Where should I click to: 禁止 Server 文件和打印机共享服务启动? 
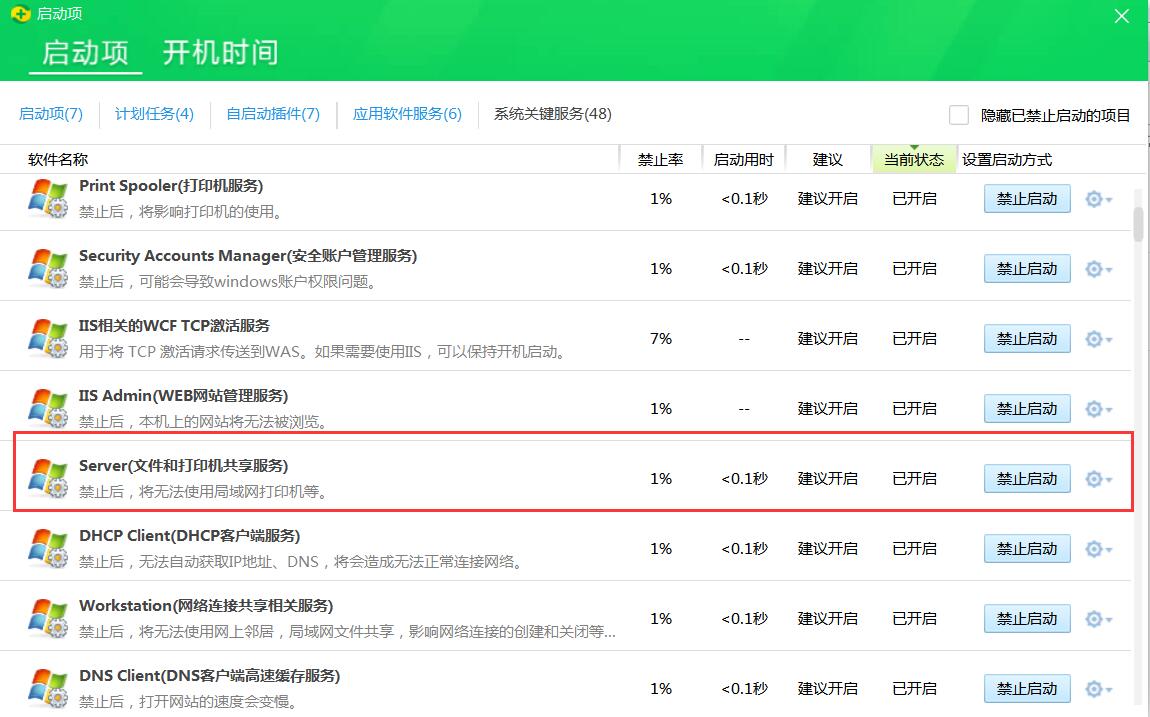coord(1027,478)
